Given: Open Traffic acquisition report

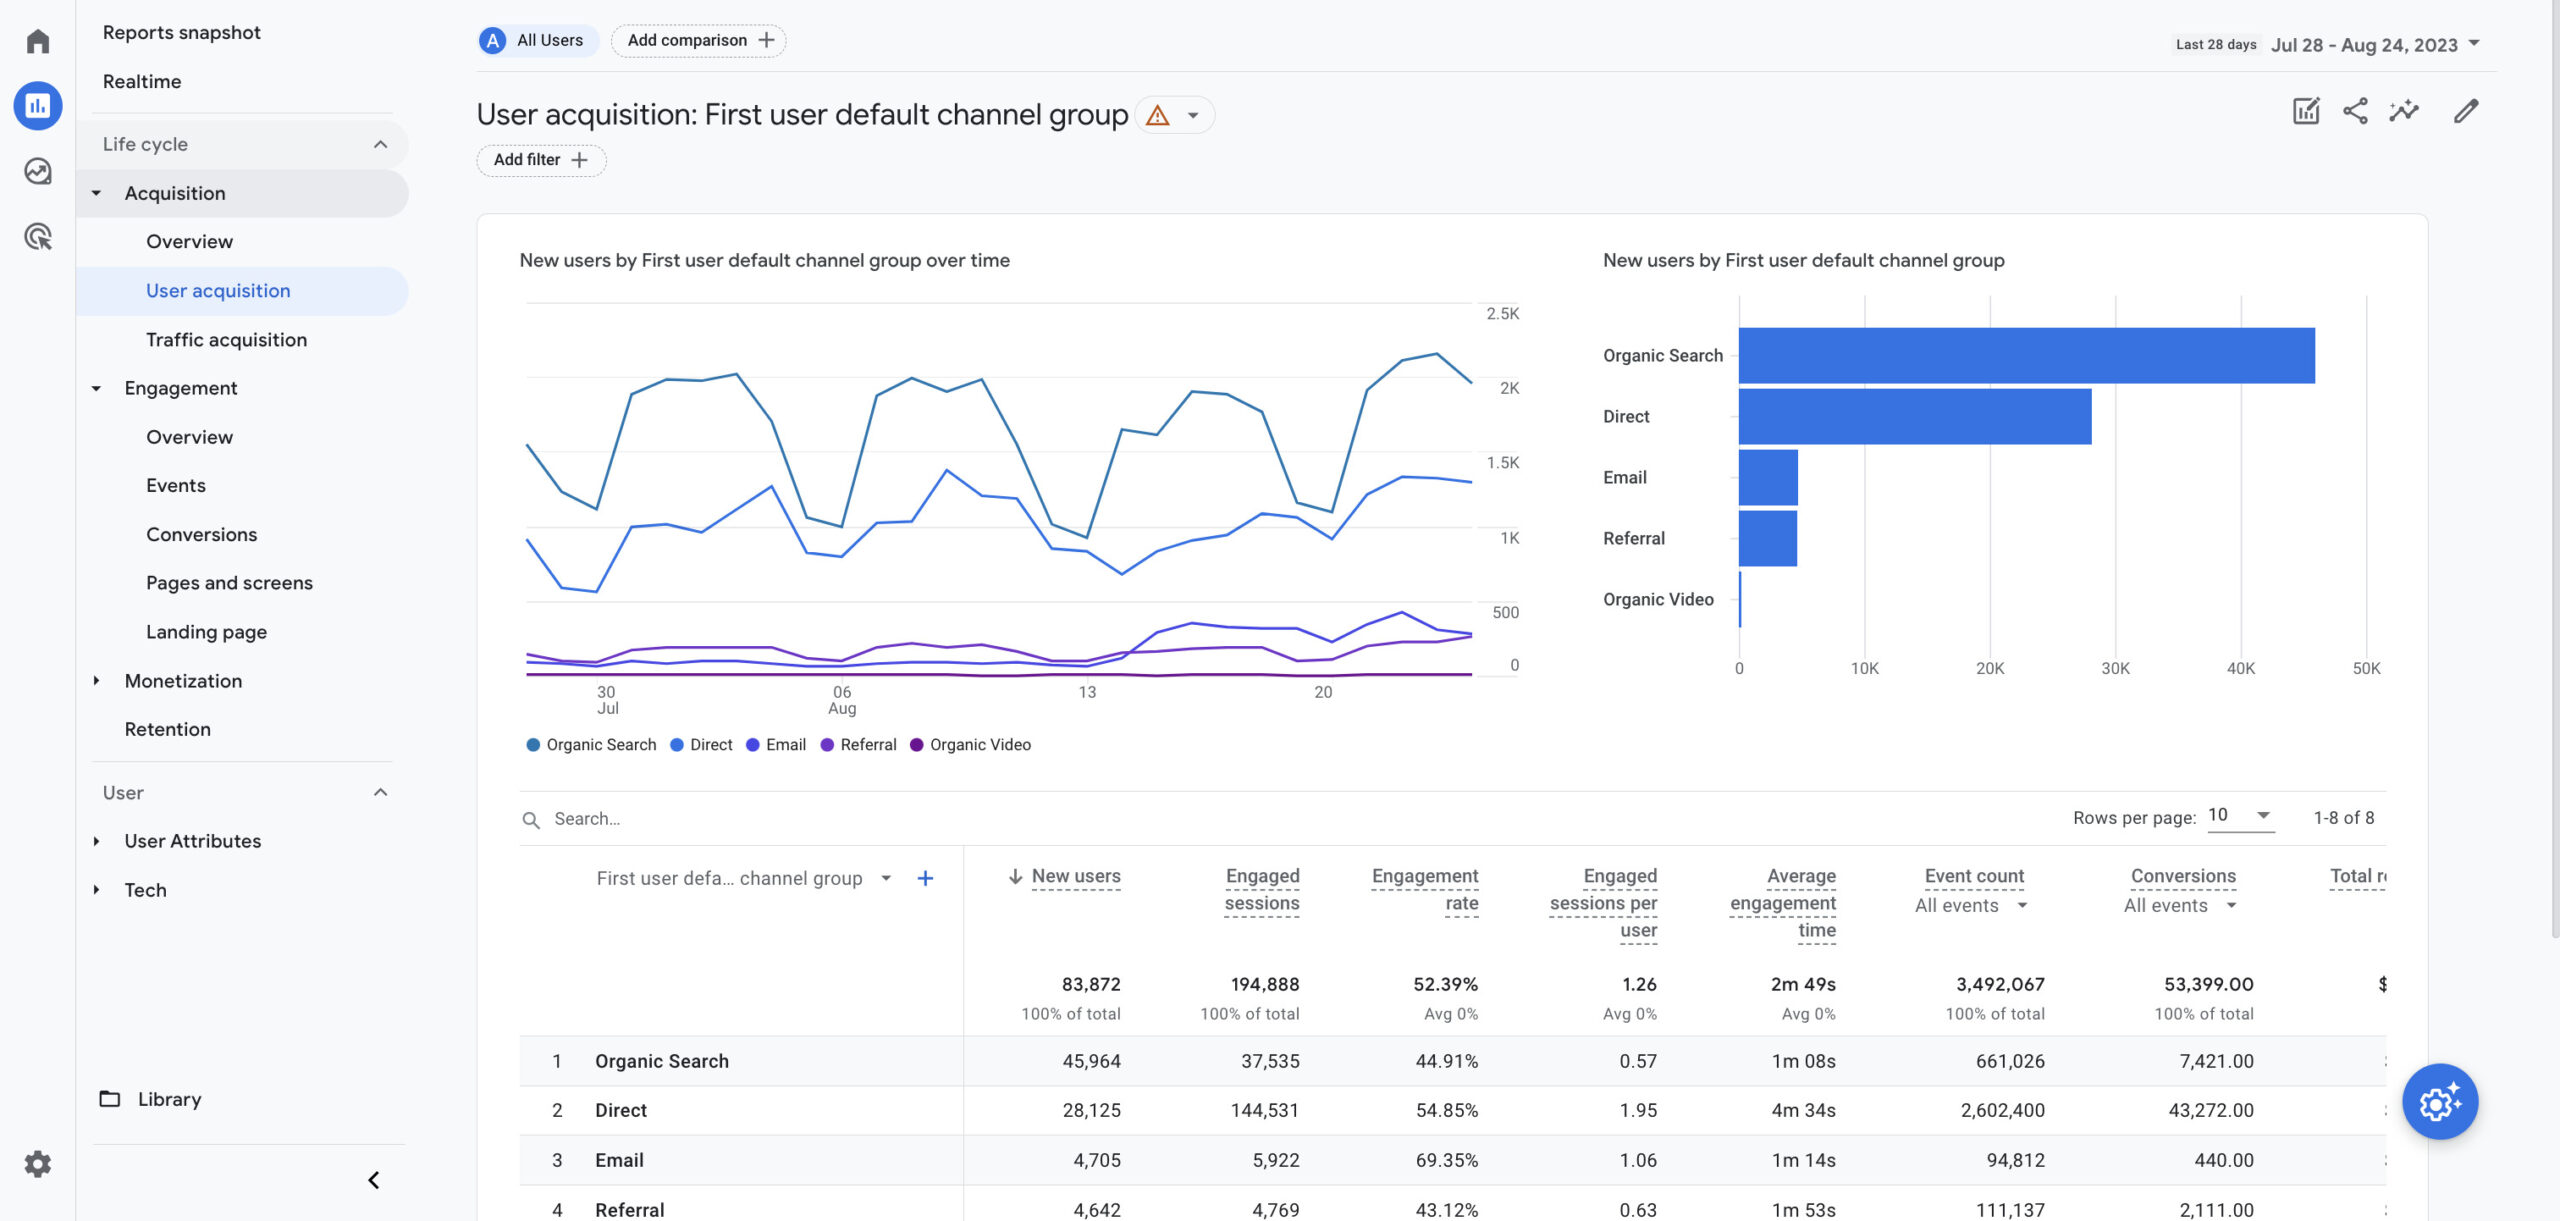Looking at the screenshot, I should coord(226,340).
